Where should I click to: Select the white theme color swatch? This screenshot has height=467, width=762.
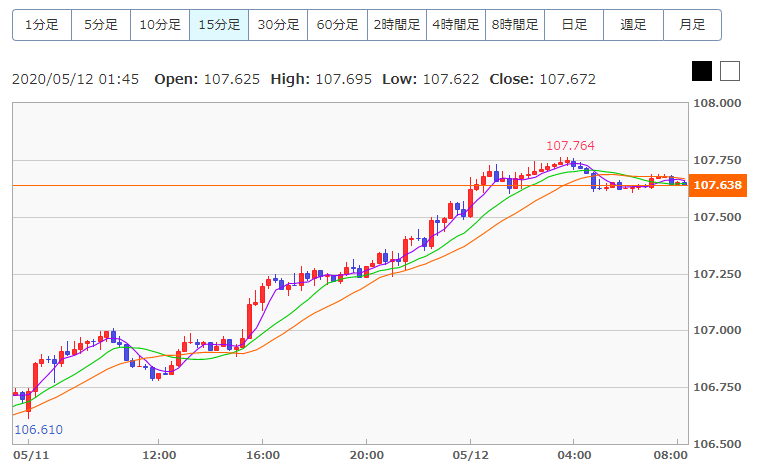[x=730, y=71]
